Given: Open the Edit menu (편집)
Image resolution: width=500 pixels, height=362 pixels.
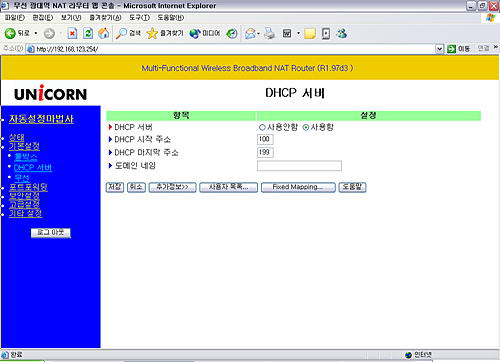Looking at the screenshot, I should point(43,18).
